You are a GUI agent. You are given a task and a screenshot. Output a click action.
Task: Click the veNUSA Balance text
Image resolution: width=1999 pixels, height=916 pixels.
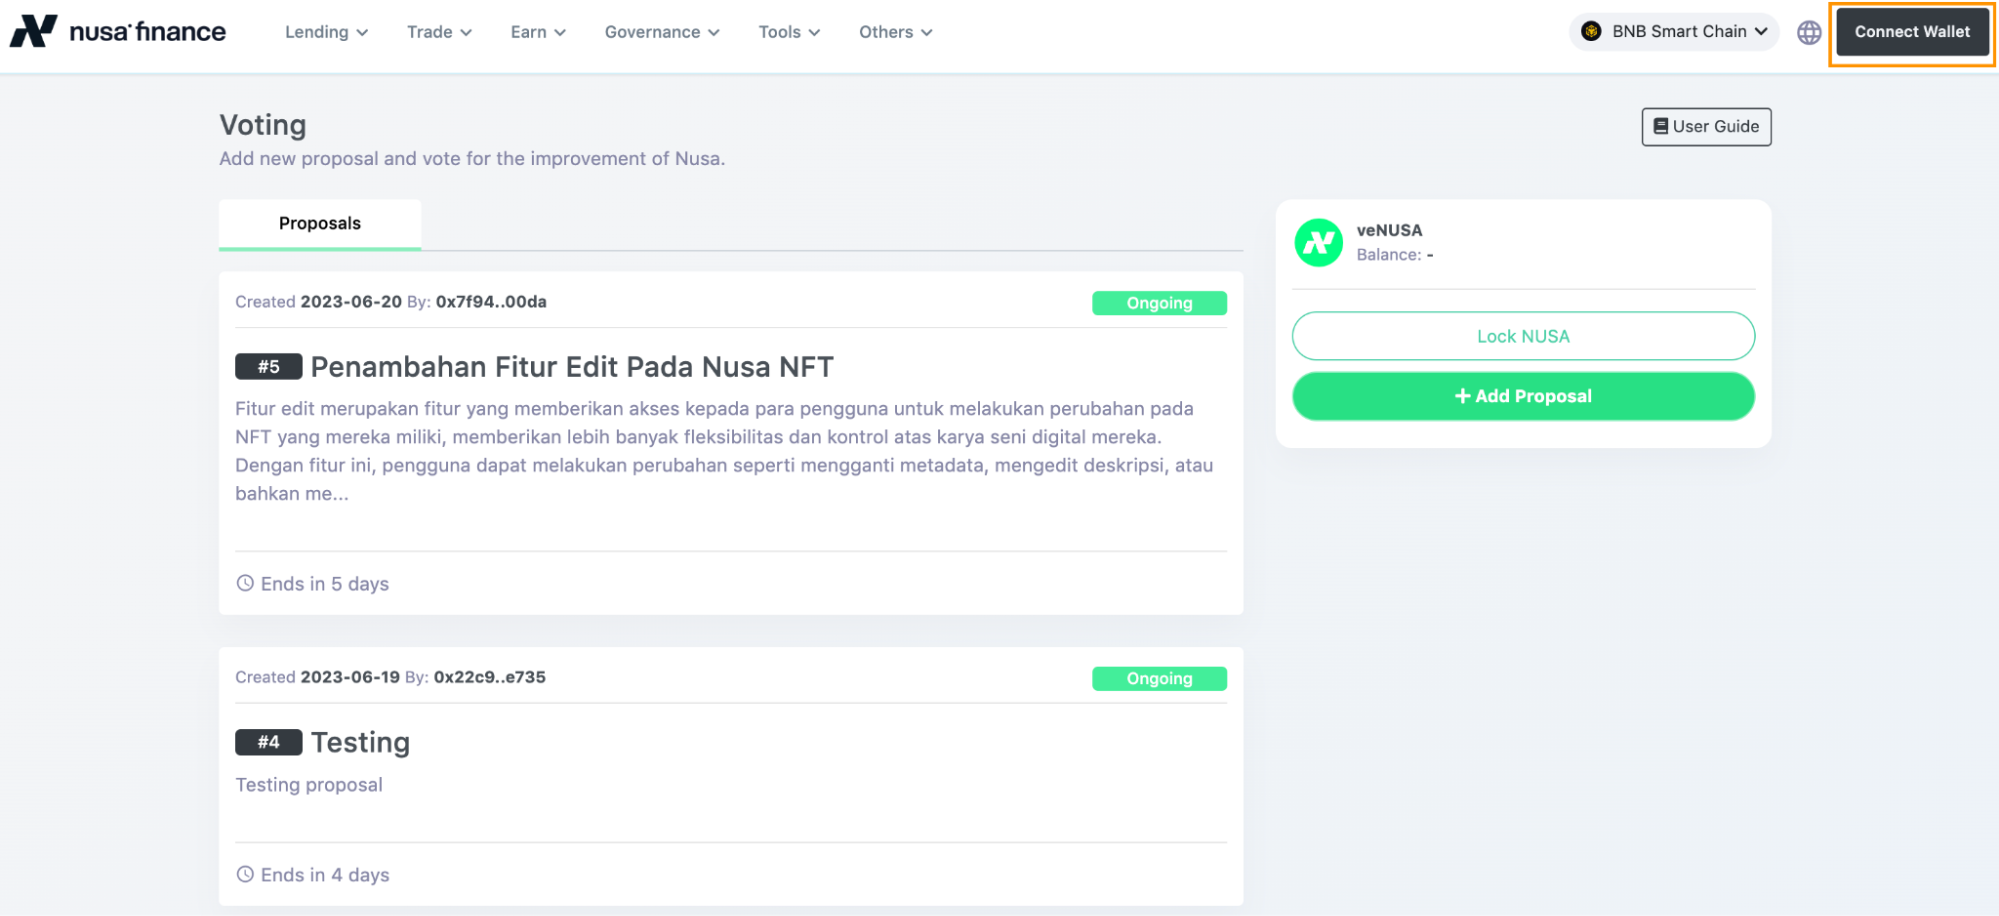coord(1395,255)
